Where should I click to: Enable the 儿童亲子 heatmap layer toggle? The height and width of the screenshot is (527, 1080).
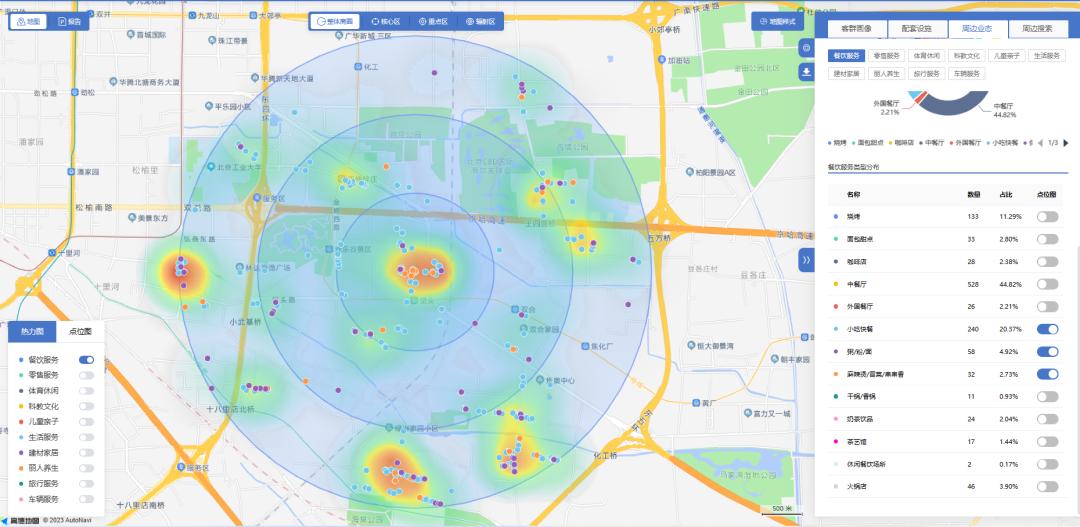click(x=87, y=422)
